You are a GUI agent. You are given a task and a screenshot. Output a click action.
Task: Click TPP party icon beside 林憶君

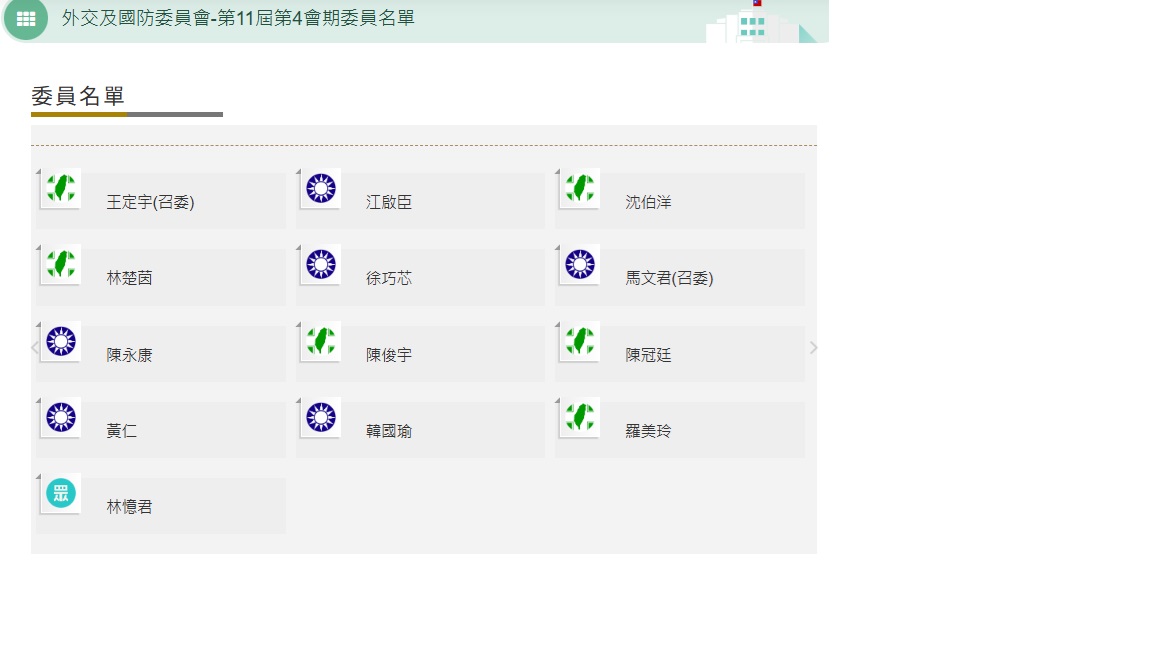coord(61,493)
